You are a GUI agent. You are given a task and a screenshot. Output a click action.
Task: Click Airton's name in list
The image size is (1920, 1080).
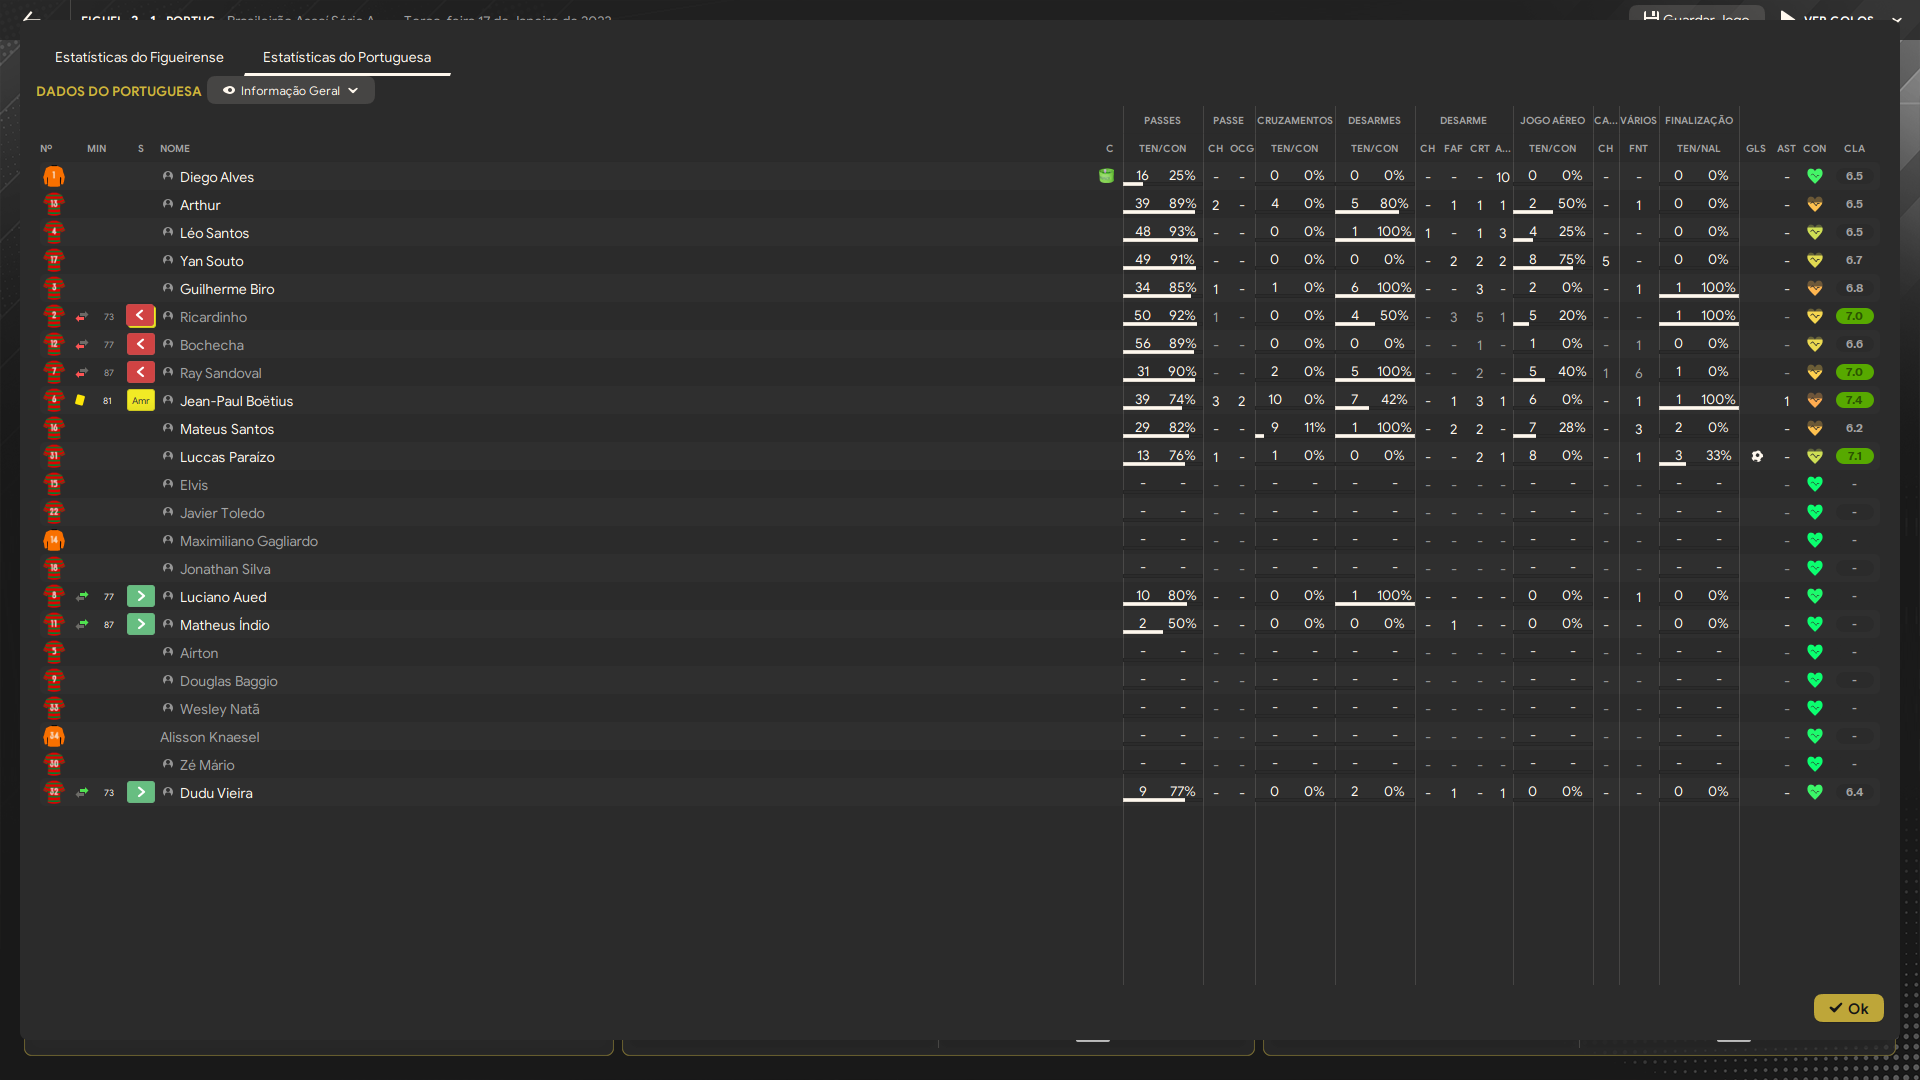pos(199,653)
